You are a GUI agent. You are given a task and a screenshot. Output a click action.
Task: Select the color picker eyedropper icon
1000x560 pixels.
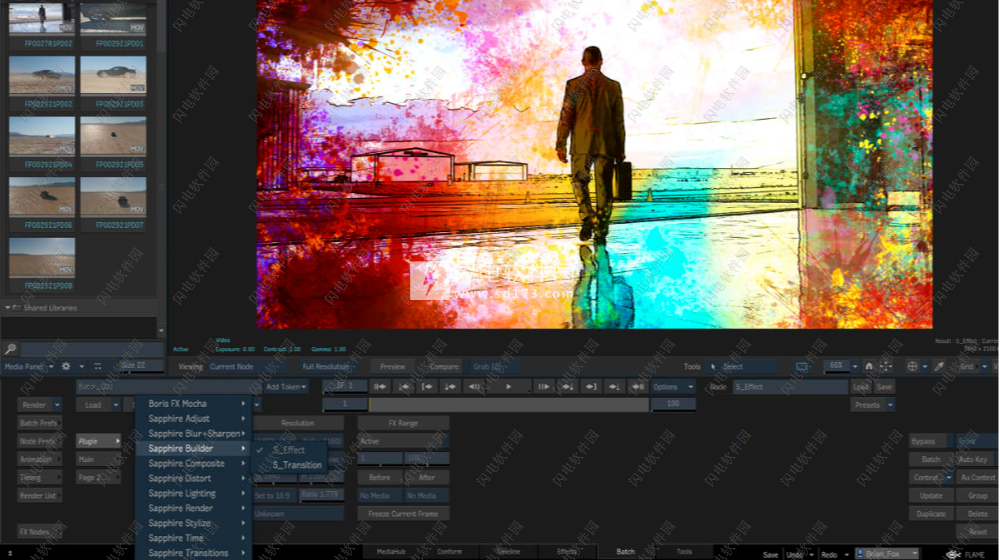(939, 366)
